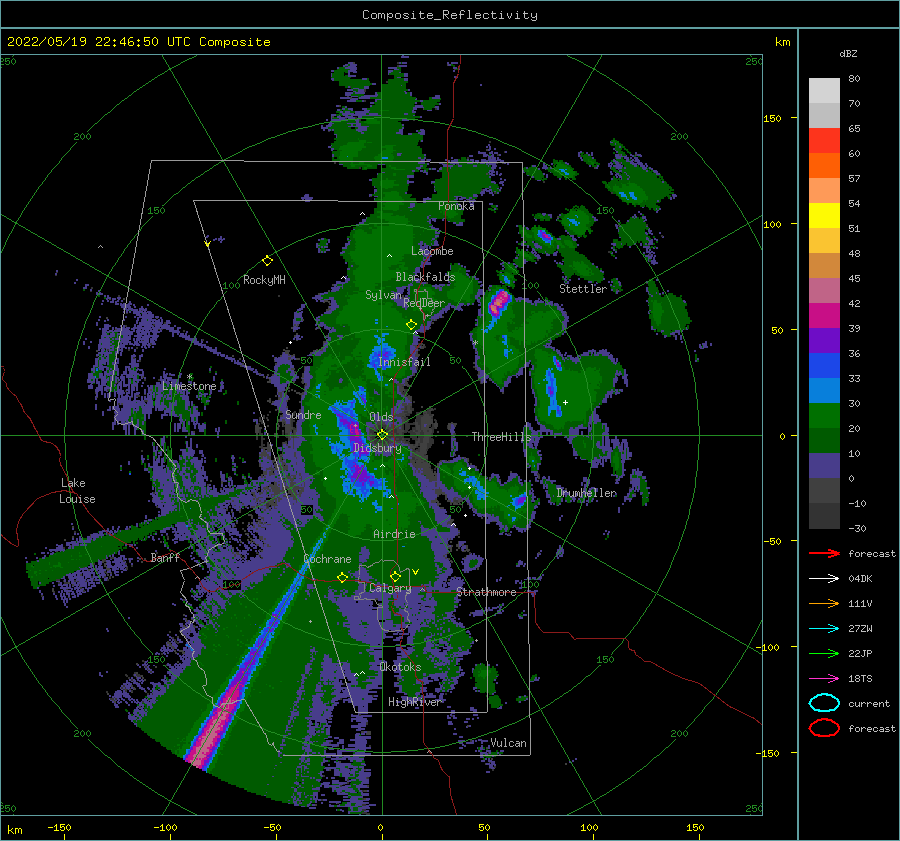This screenshot has height=841, width=900.
Task: Click the RockyMH label on the map
Action: (264, 280)
